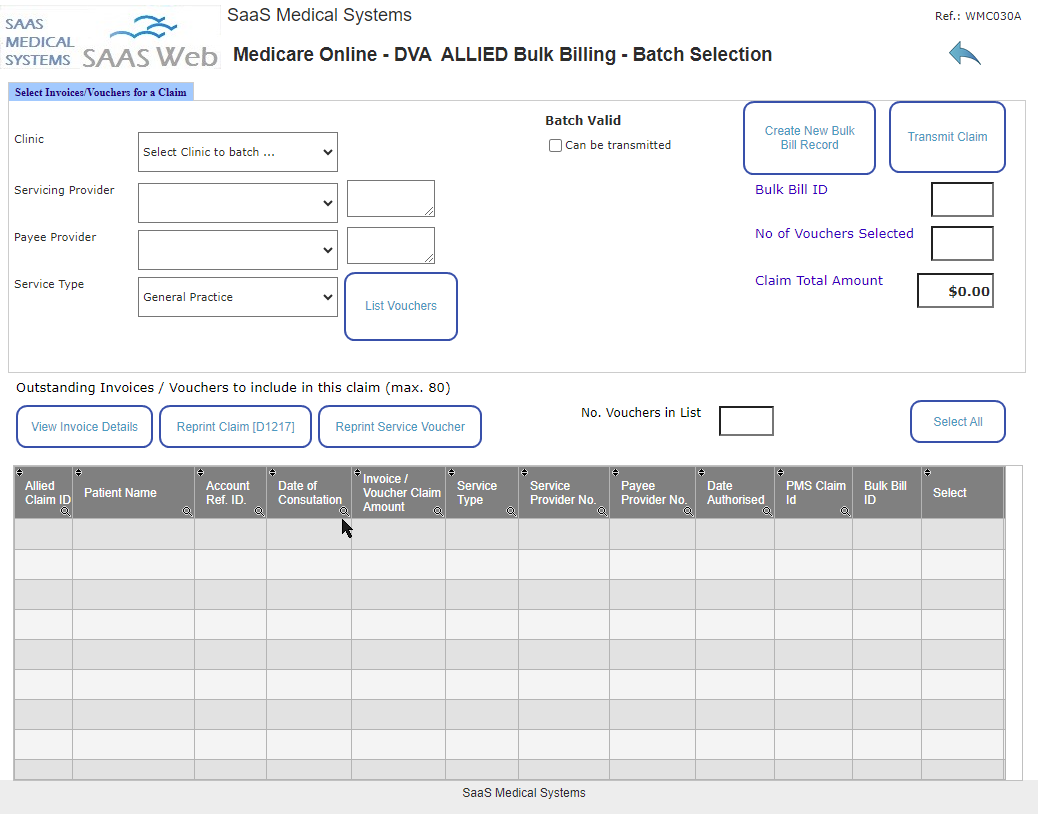
Task: Click the No. Vouchers in List field
Action: 746,421
